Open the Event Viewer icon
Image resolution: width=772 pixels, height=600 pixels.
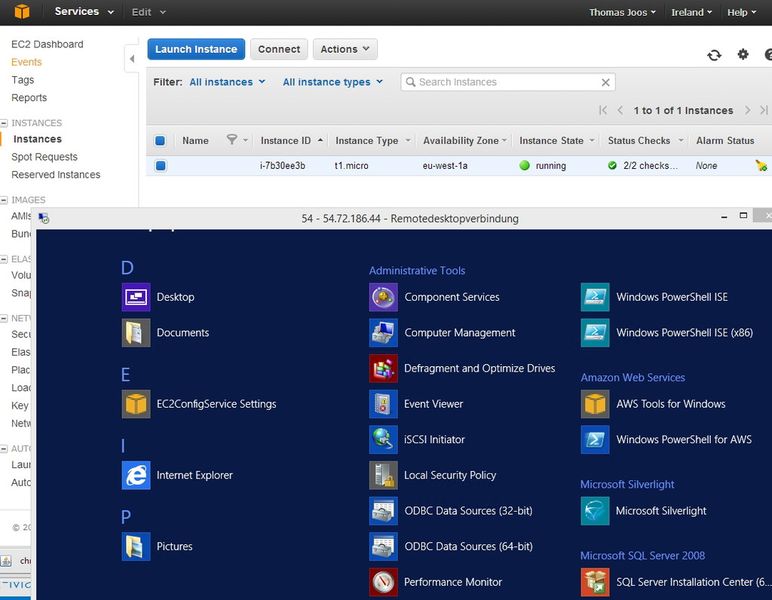coord(383,404)
